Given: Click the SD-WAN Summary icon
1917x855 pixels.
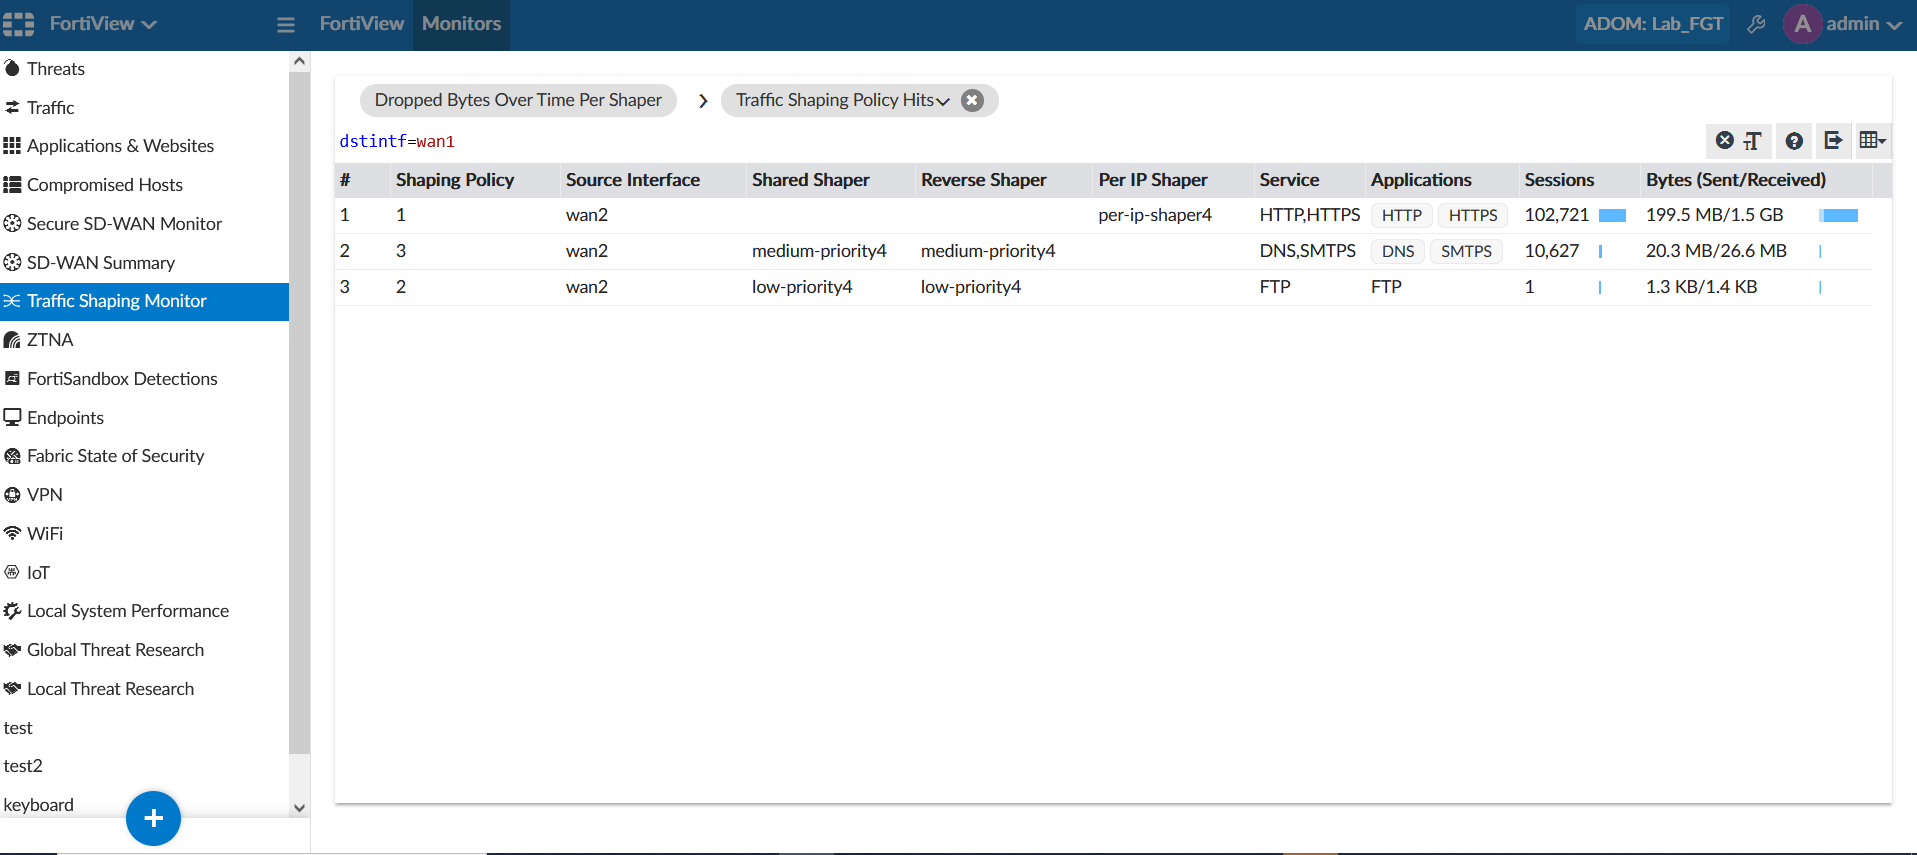Looking at the screenshot, I should pyautogui.click(x=12, y=262).
